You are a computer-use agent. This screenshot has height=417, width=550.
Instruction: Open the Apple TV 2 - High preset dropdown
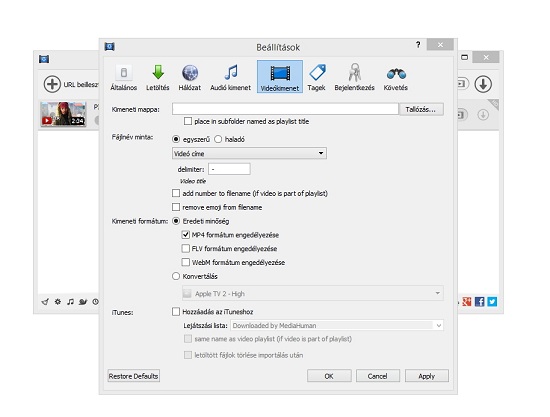click(x=313, y=293)
